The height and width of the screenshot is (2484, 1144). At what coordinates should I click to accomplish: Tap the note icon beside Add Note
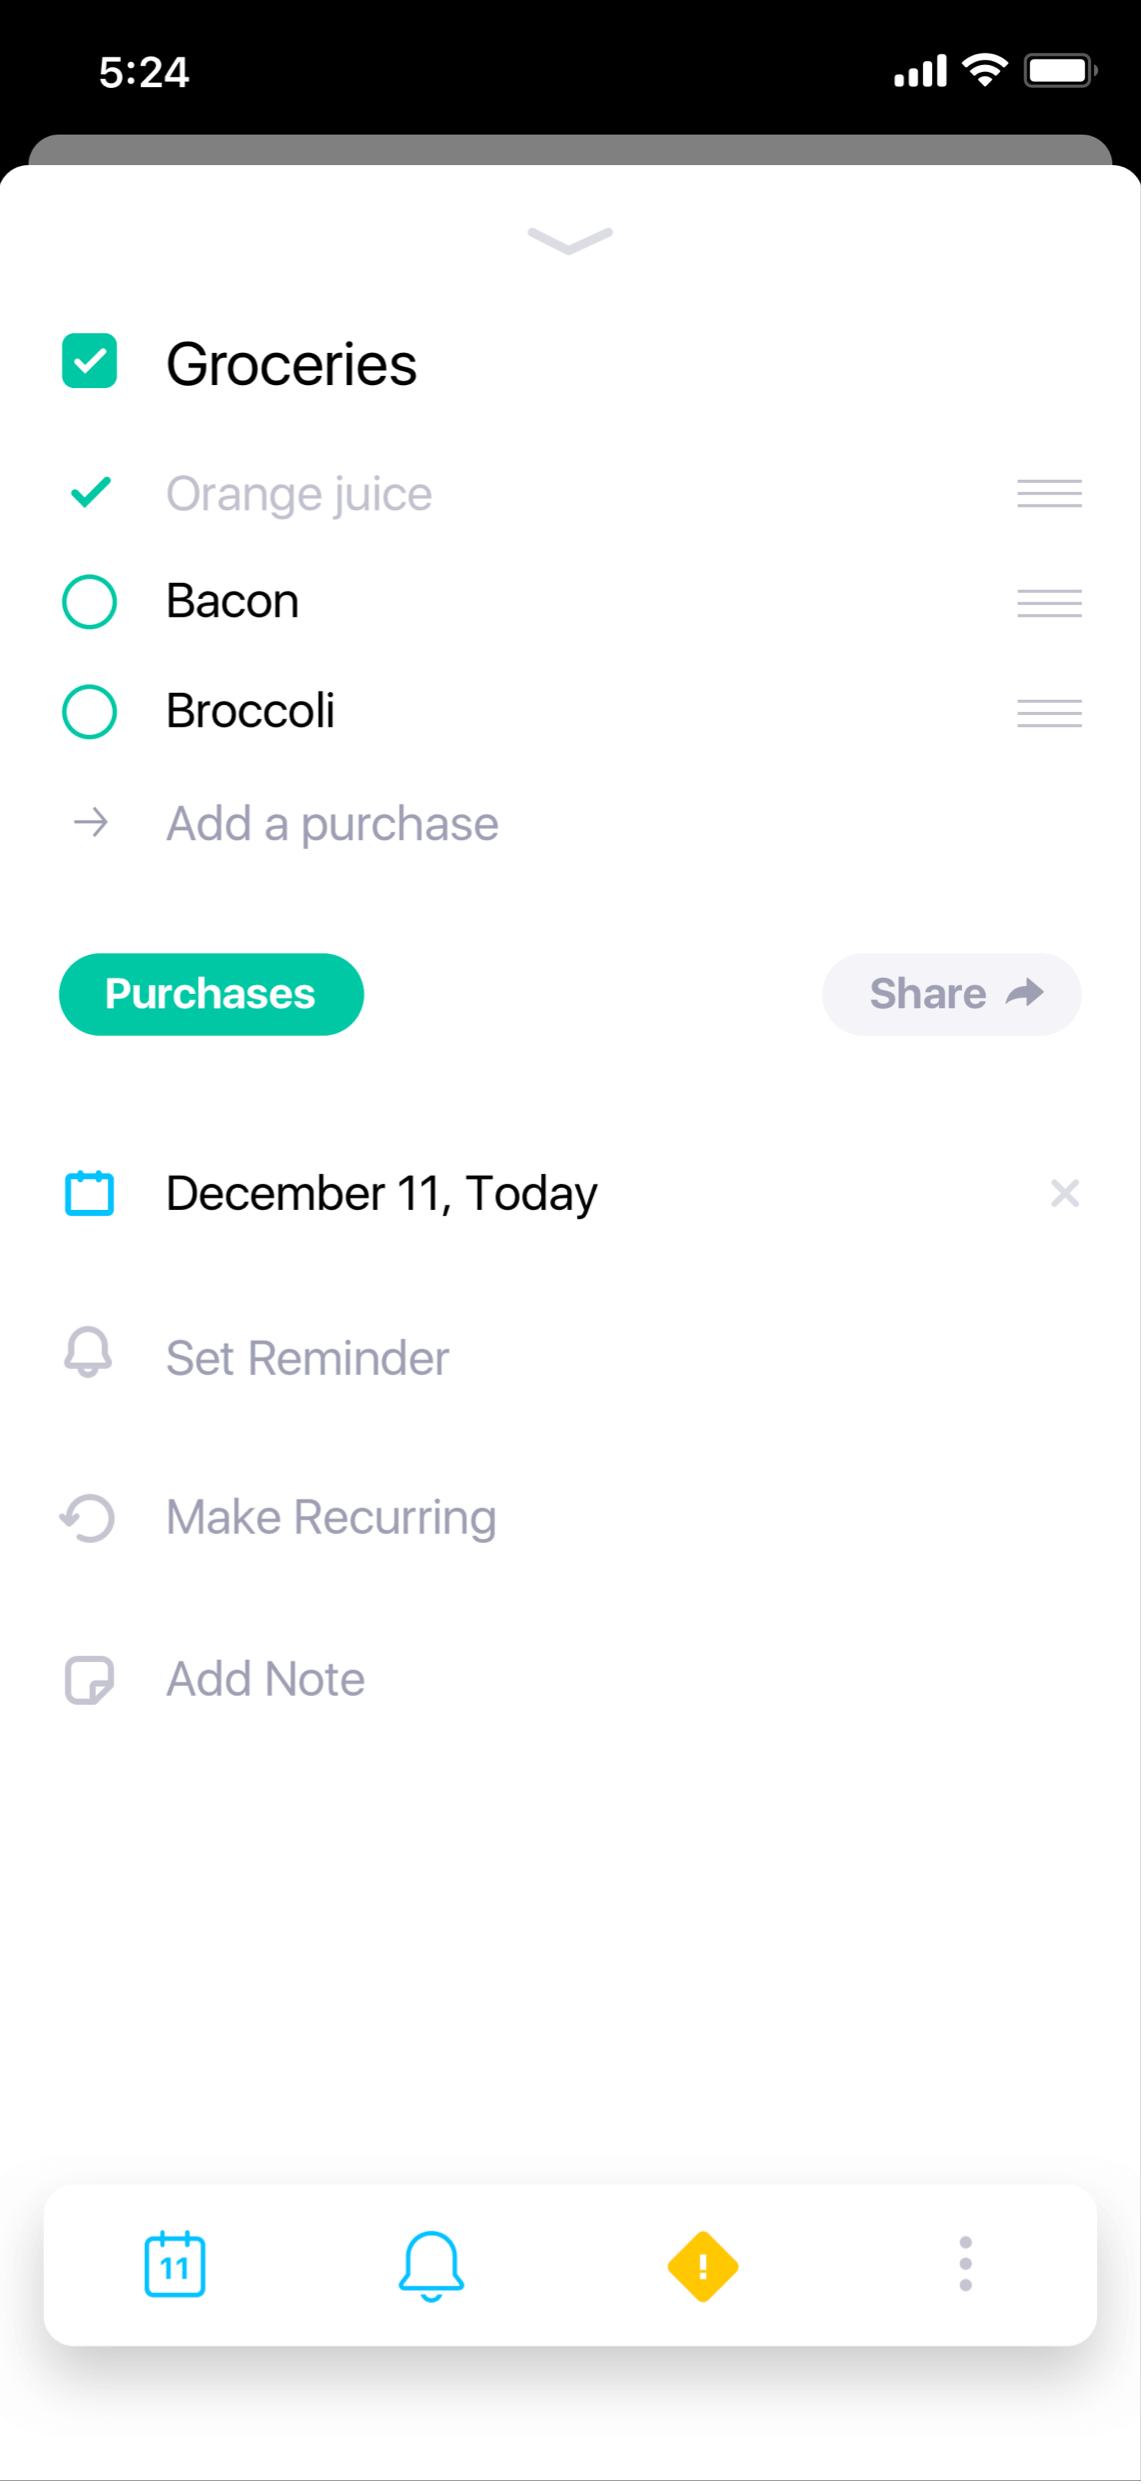coord(89,1679)
